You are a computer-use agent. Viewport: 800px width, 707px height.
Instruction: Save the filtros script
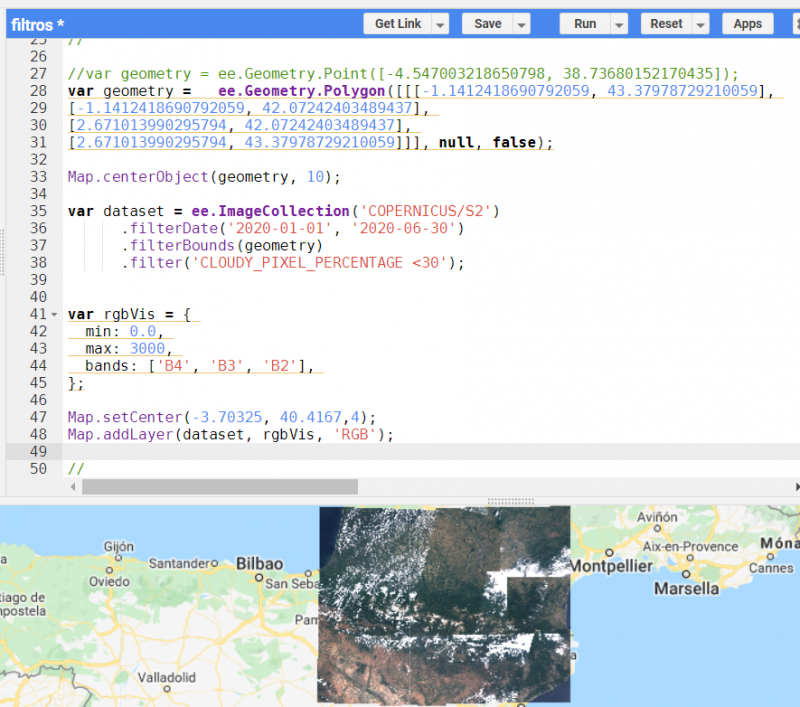click(489, 23)
